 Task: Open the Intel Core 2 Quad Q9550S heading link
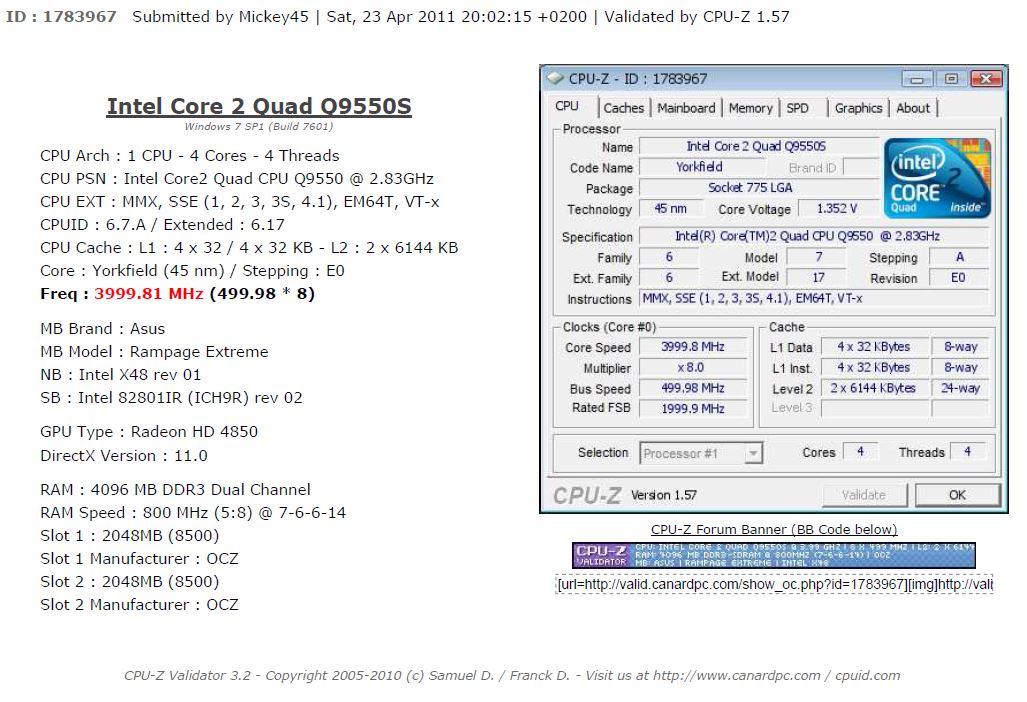[x=259, y=106]
